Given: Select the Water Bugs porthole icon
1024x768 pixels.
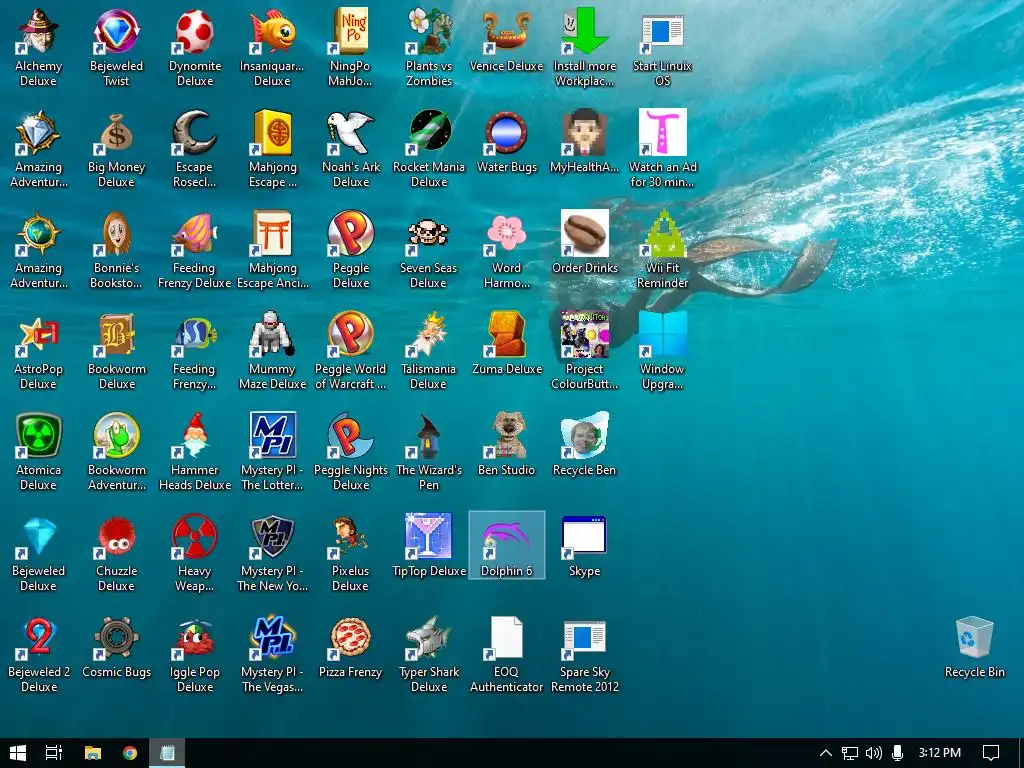Looking at the screenshot, I should (x=506, y=133).
